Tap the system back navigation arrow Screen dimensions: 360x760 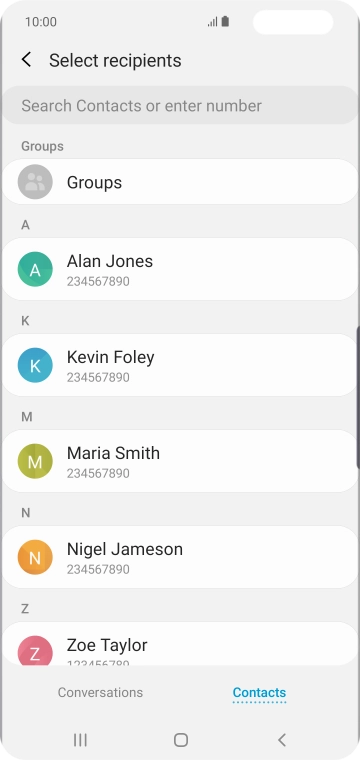[282, 740]
